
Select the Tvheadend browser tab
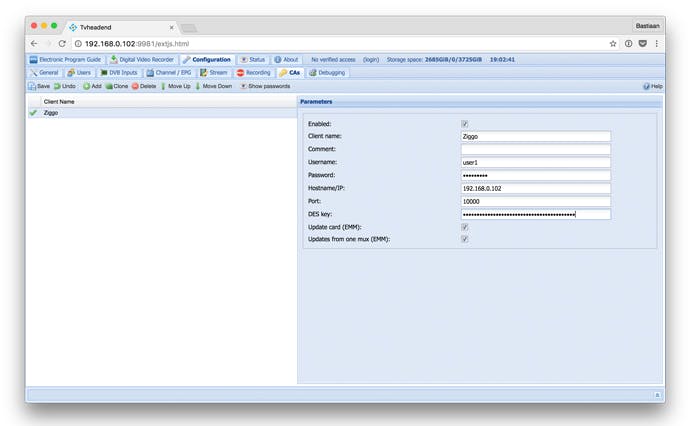tap(121, 27)
